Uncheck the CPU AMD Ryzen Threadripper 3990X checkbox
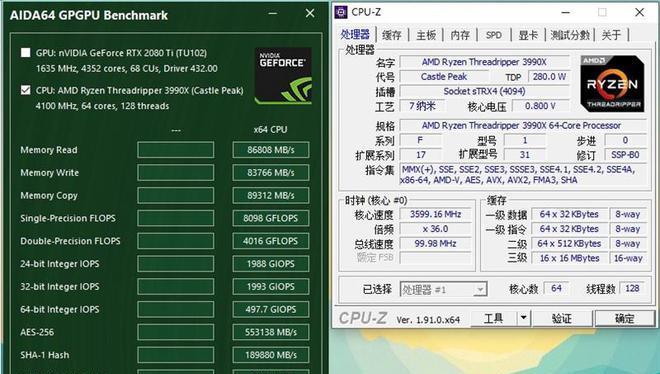This screenshot has height=374, width=660. coord(26,90)
